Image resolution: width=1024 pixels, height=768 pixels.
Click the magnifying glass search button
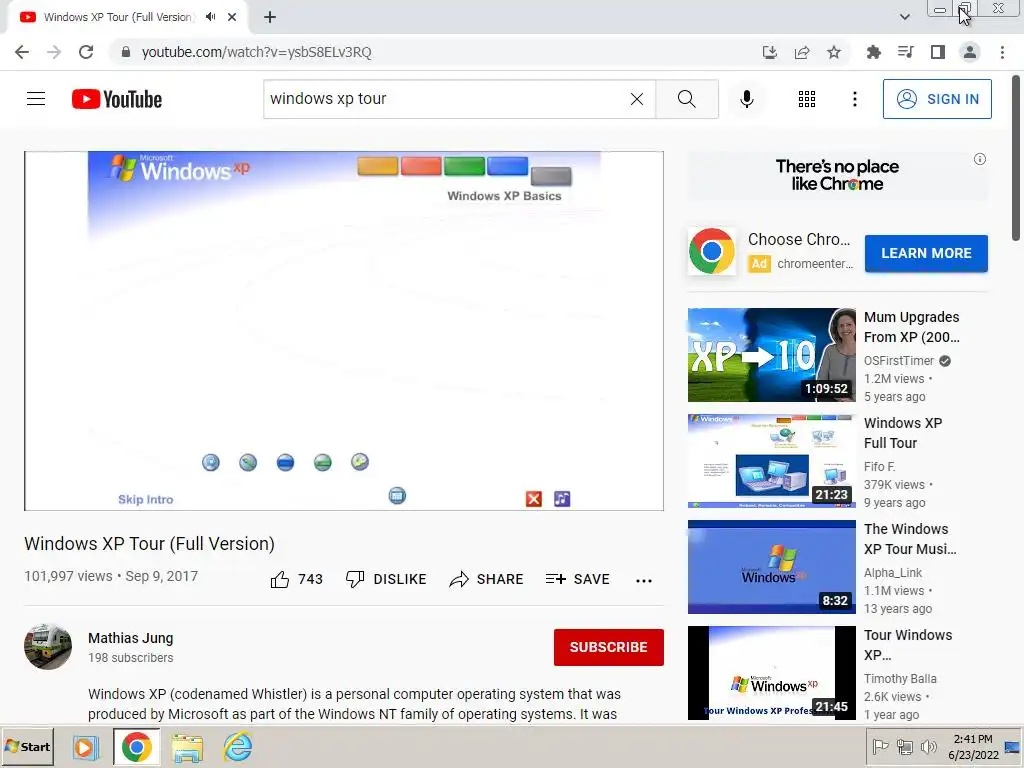pos(686,99)
